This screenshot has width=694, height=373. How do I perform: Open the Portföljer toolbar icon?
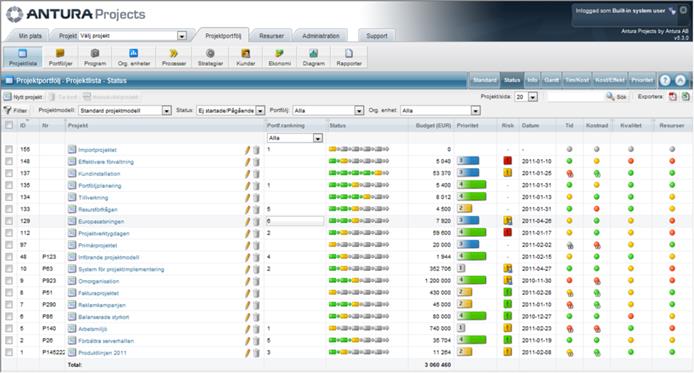pos(61,58)
